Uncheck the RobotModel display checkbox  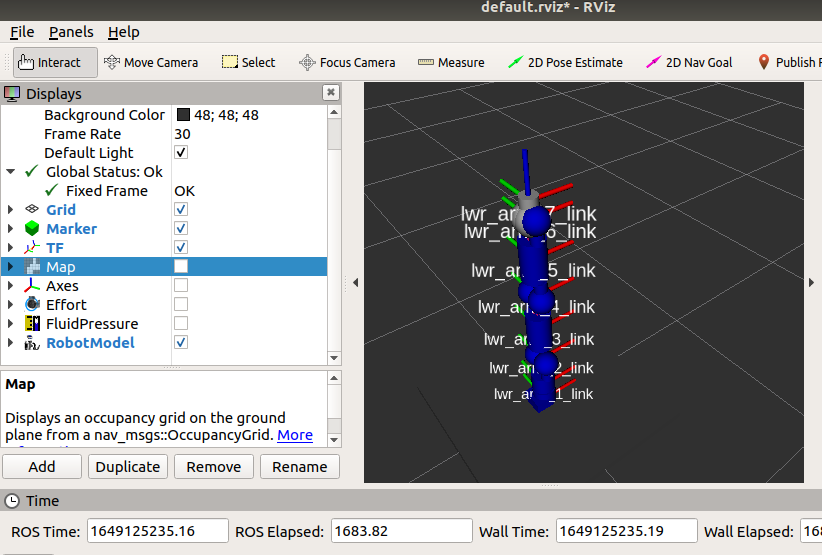(181, 343)
